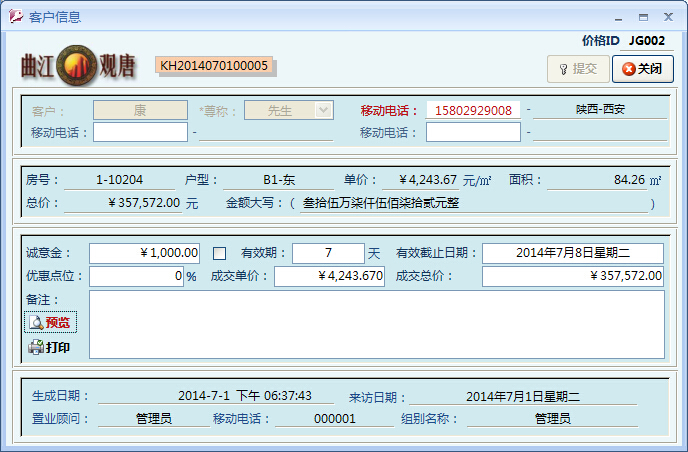Screen dimensions: 688x452
Task: Click the 曲江观唐 logo image
Action: point(78,66)
